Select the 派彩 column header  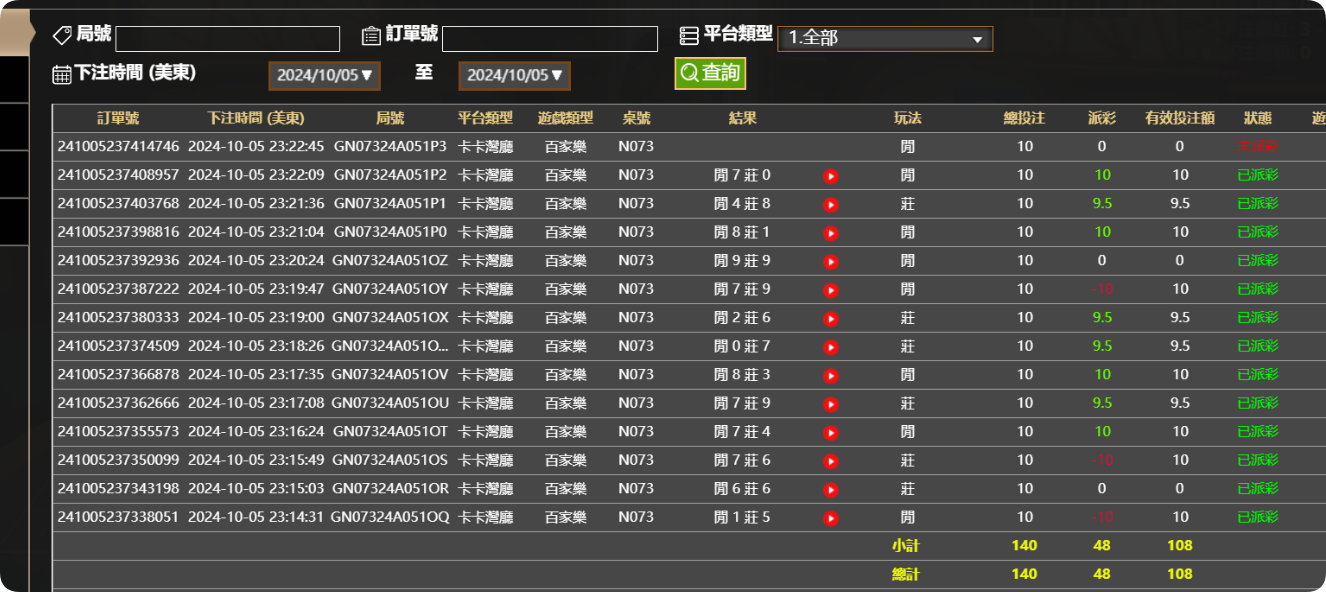pos(1100,117)
